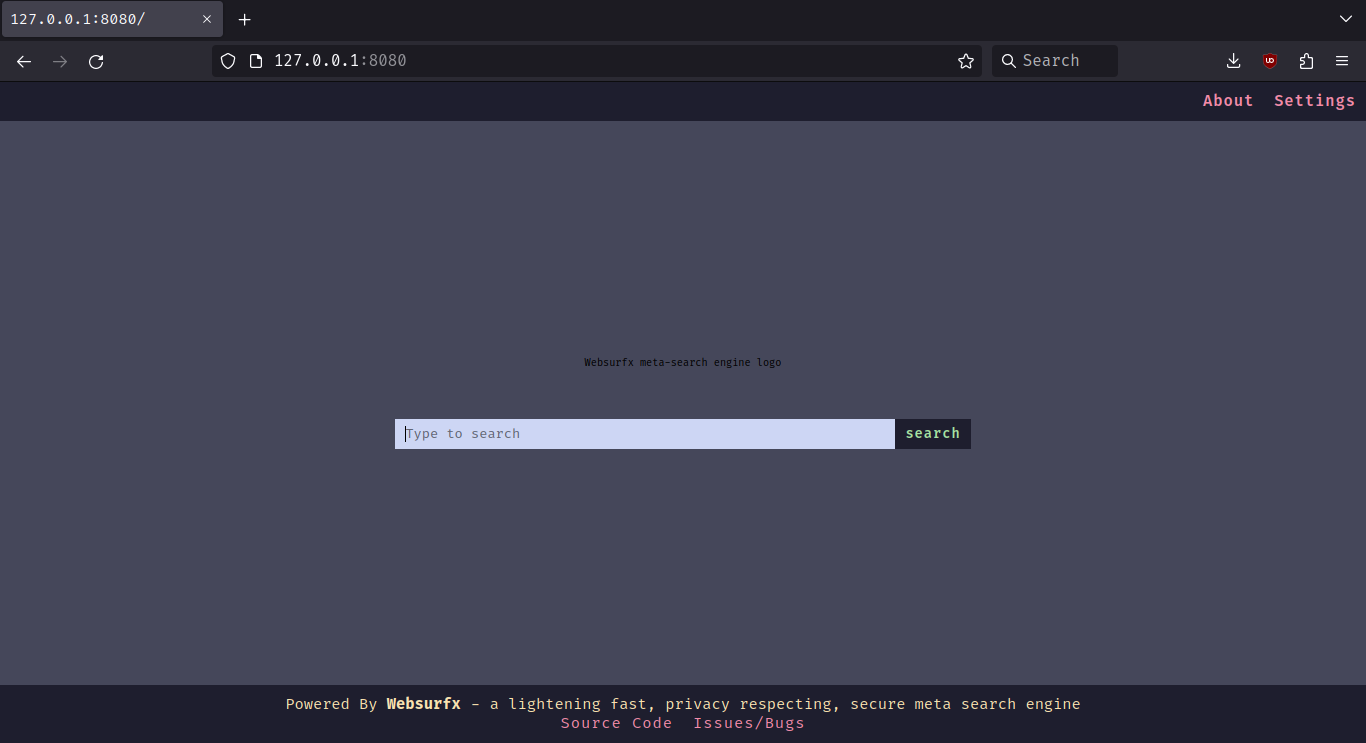Image resolution: width=1366 pixels, height=743 pixels.
Task: Reload the current page
Action: pyautogui.click(x=96, y=61)
